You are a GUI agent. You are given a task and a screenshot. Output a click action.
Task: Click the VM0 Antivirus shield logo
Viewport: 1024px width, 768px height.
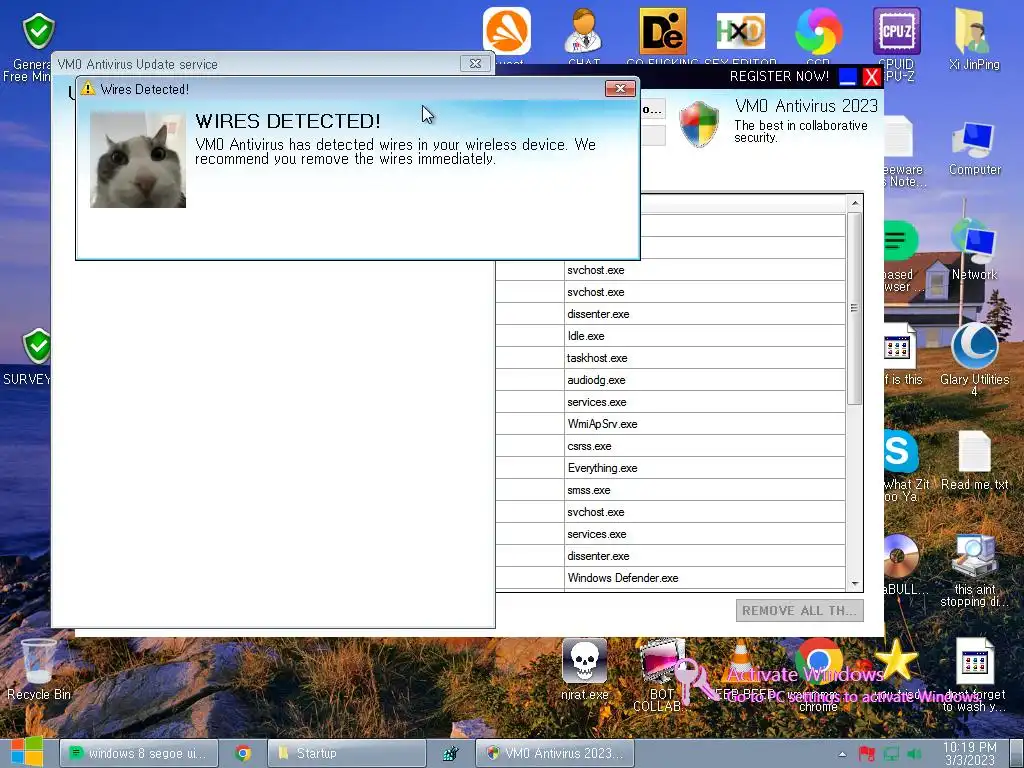(699, 124)
